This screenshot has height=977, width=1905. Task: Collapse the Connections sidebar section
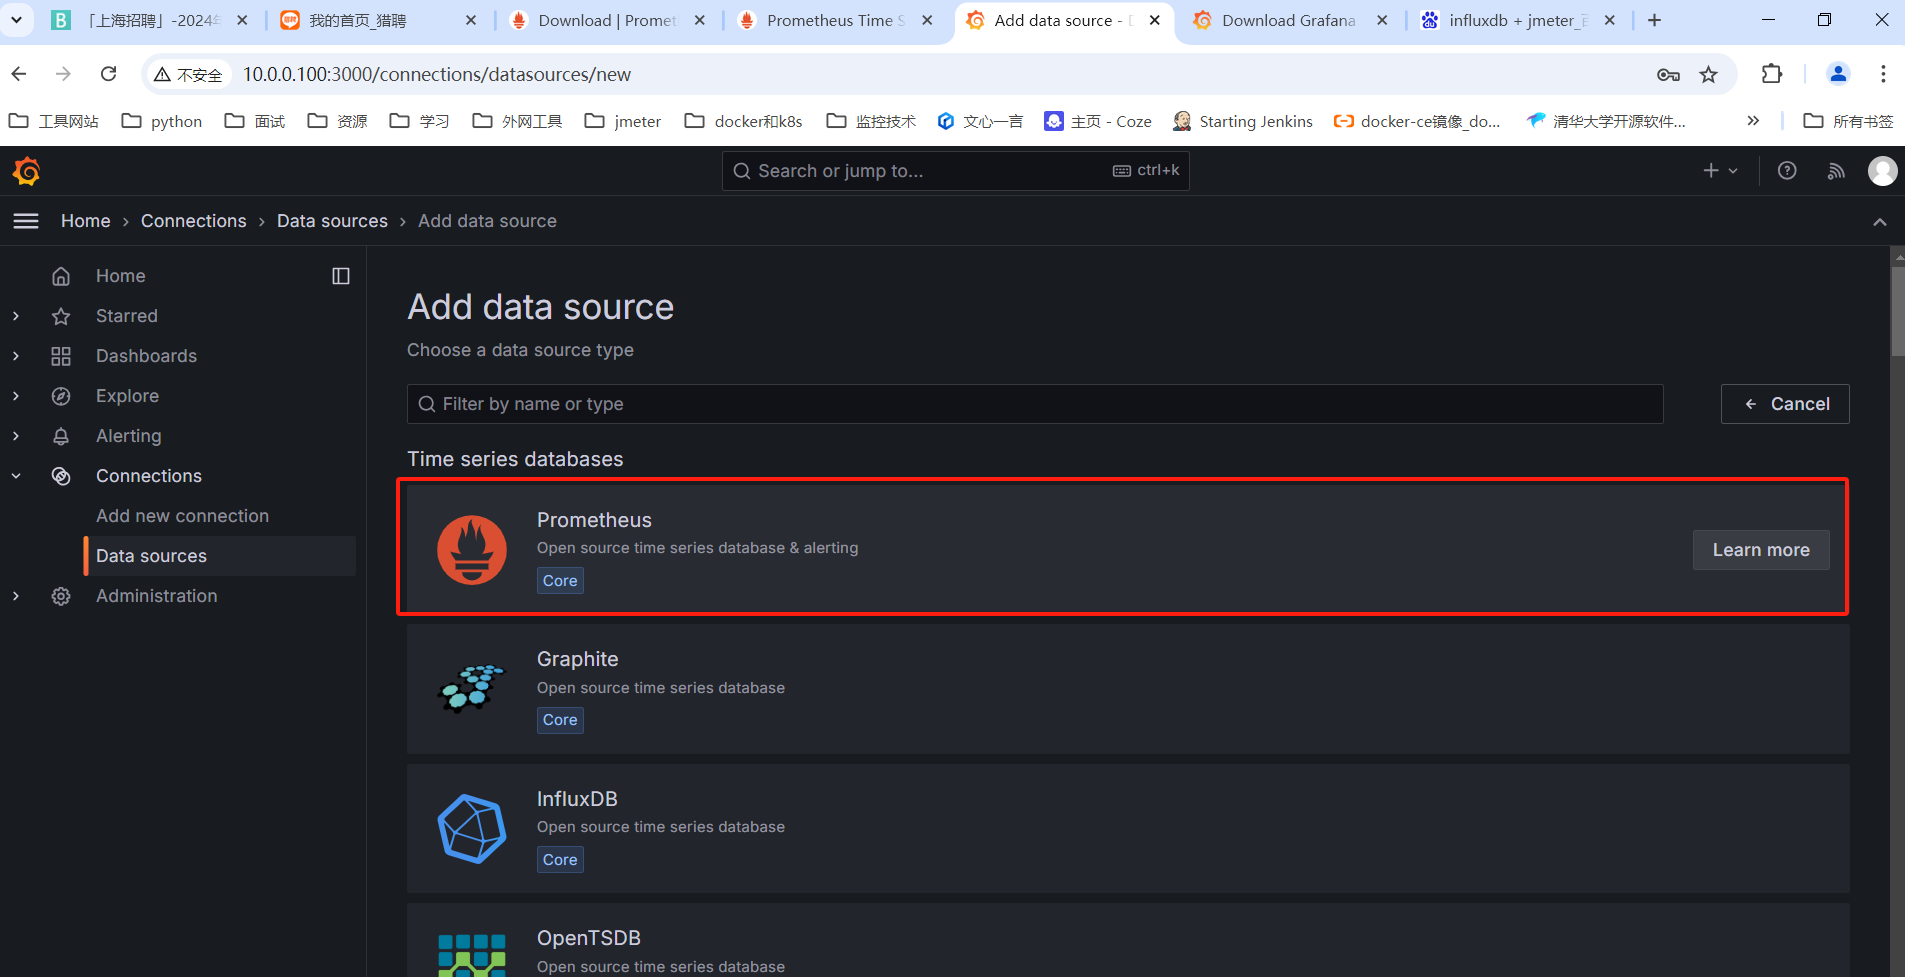[x=16, y=476]
